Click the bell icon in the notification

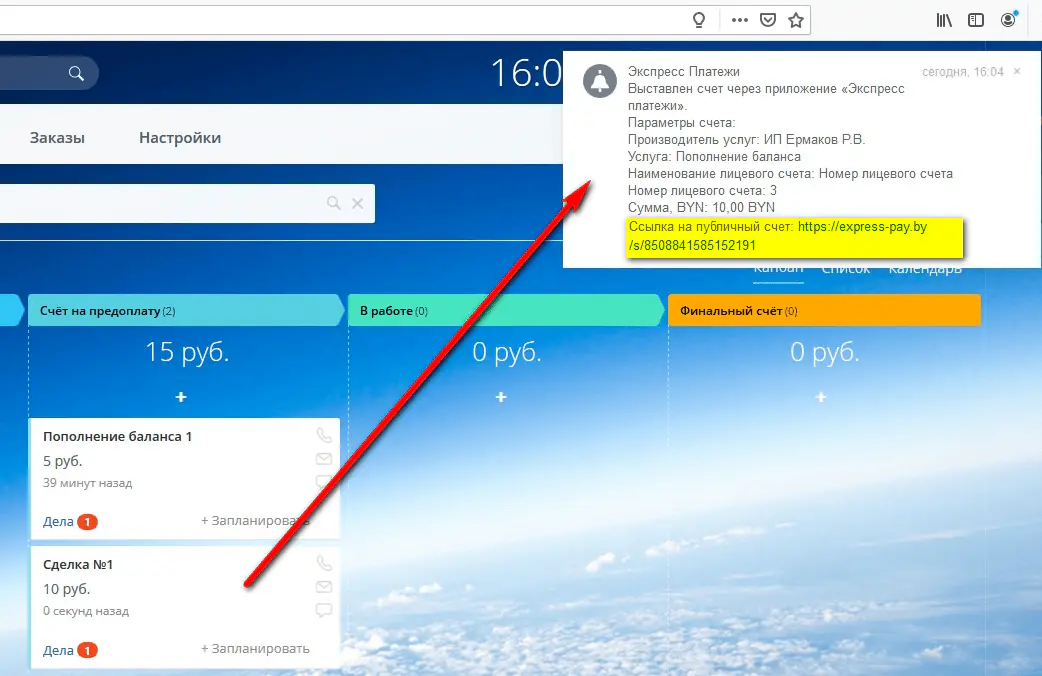coord(600,82)
